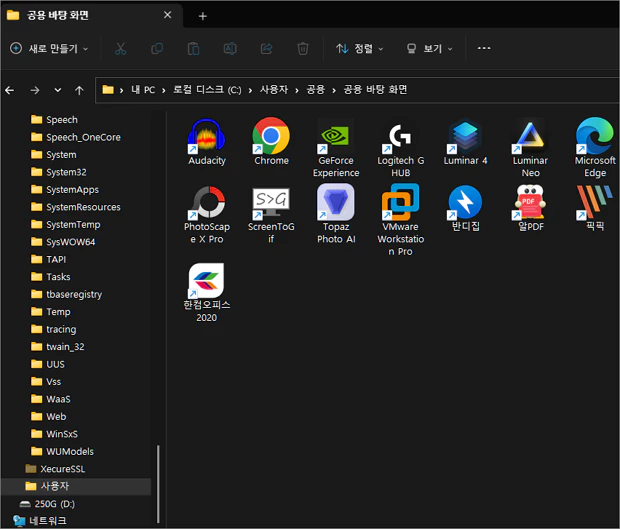Select System32 folder in tree
Viewport: 620px width, 529px height.
coord(59,172)
